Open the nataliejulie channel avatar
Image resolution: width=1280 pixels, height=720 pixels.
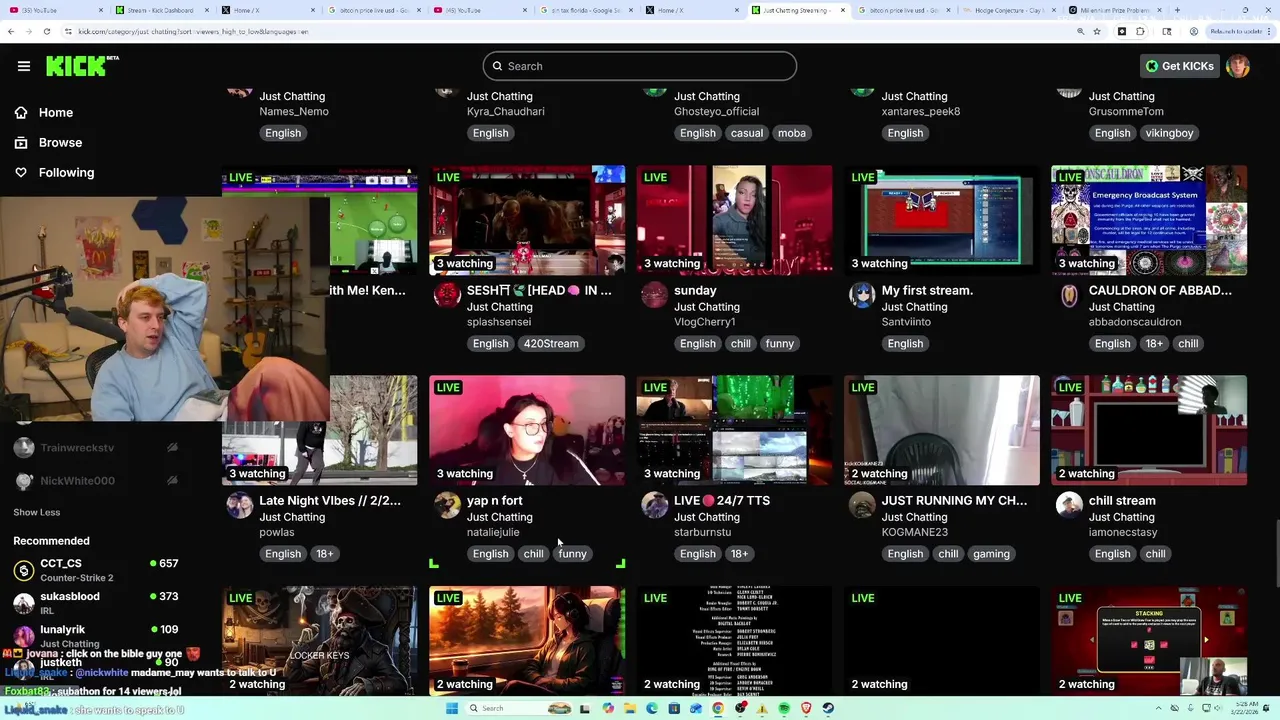coord(447,505)
